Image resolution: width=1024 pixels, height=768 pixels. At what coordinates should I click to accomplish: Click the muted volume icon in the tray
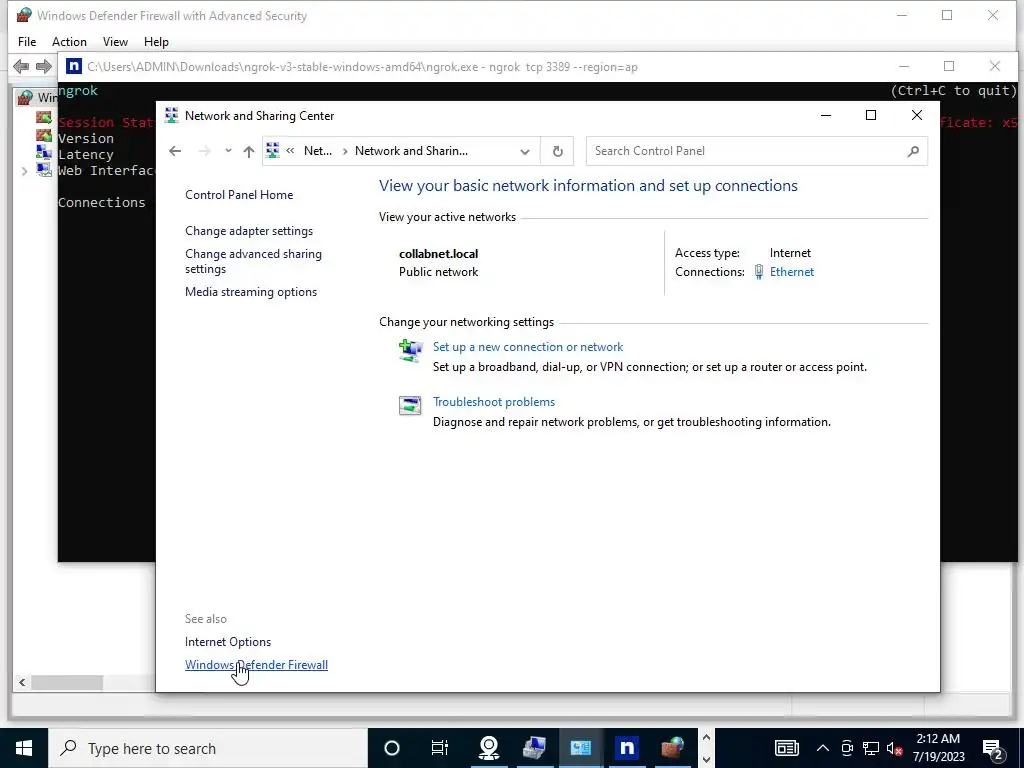[895, 748]
